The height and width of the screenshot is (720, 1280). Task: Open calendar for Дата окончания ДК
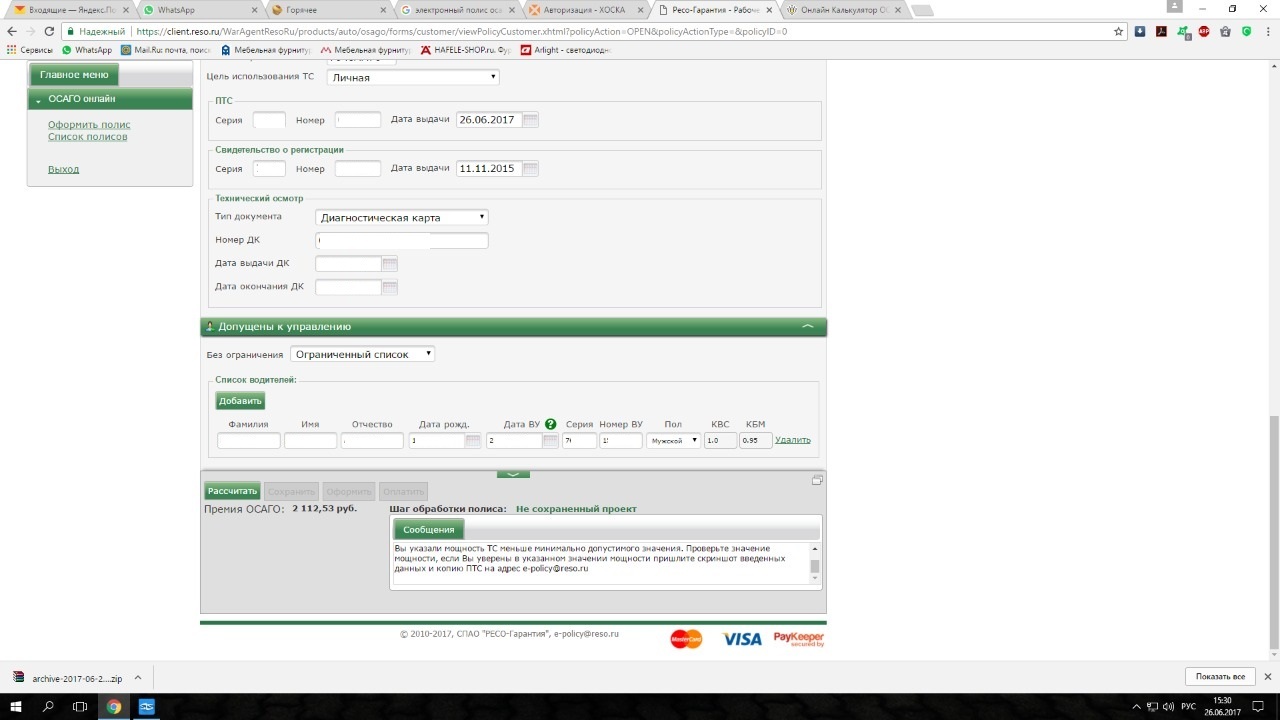coord(390,288)
